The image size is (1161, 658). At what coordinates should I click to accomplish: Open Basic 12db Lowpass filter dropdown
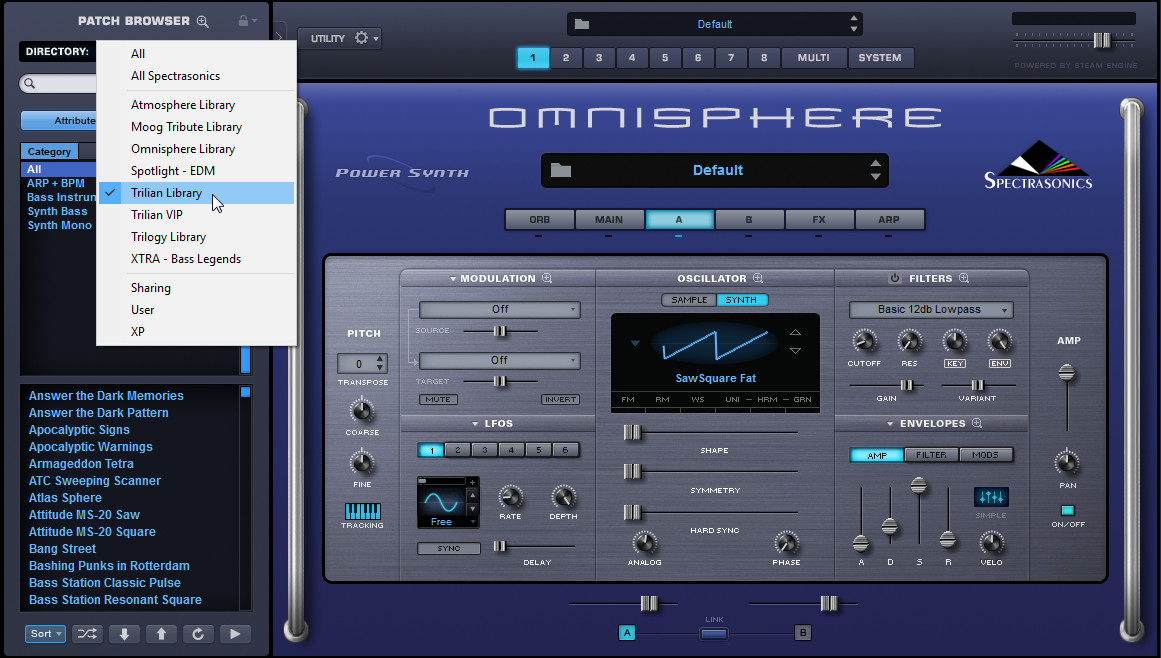pyautogui.click(x=931, y=309)
